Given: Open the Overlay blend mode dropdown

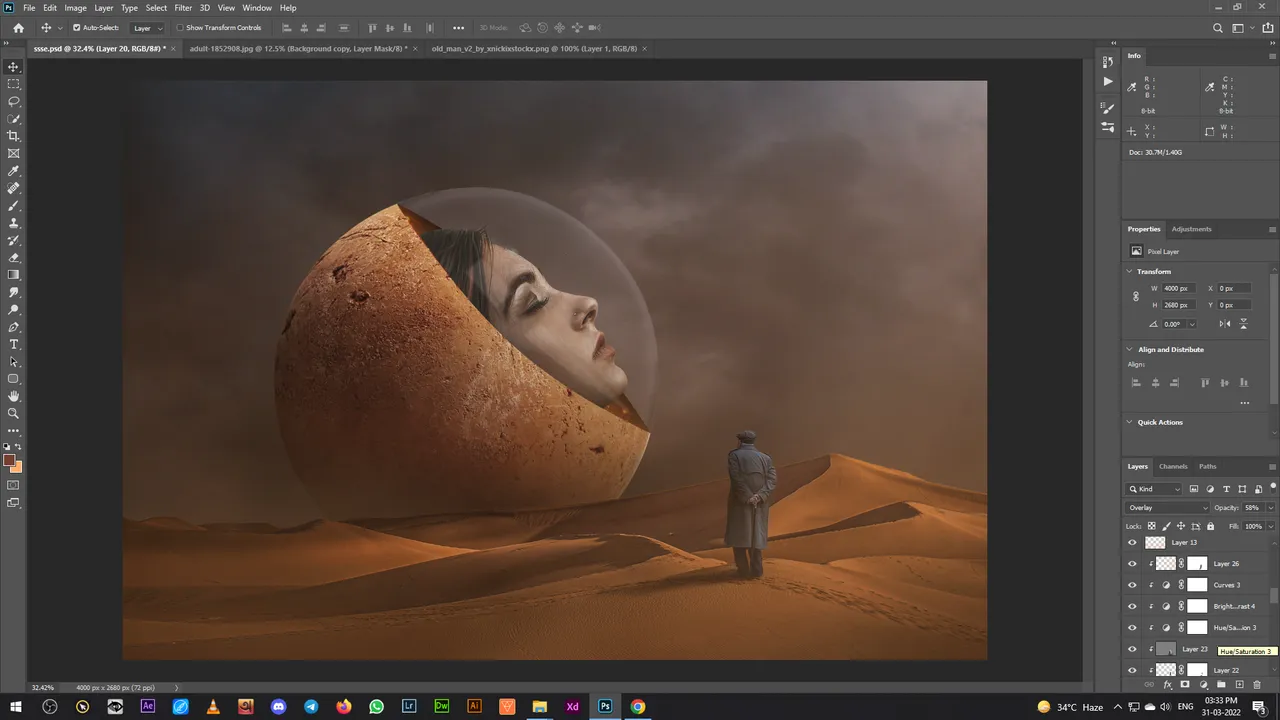Looking at the screenshot, I should (1168, 508).
